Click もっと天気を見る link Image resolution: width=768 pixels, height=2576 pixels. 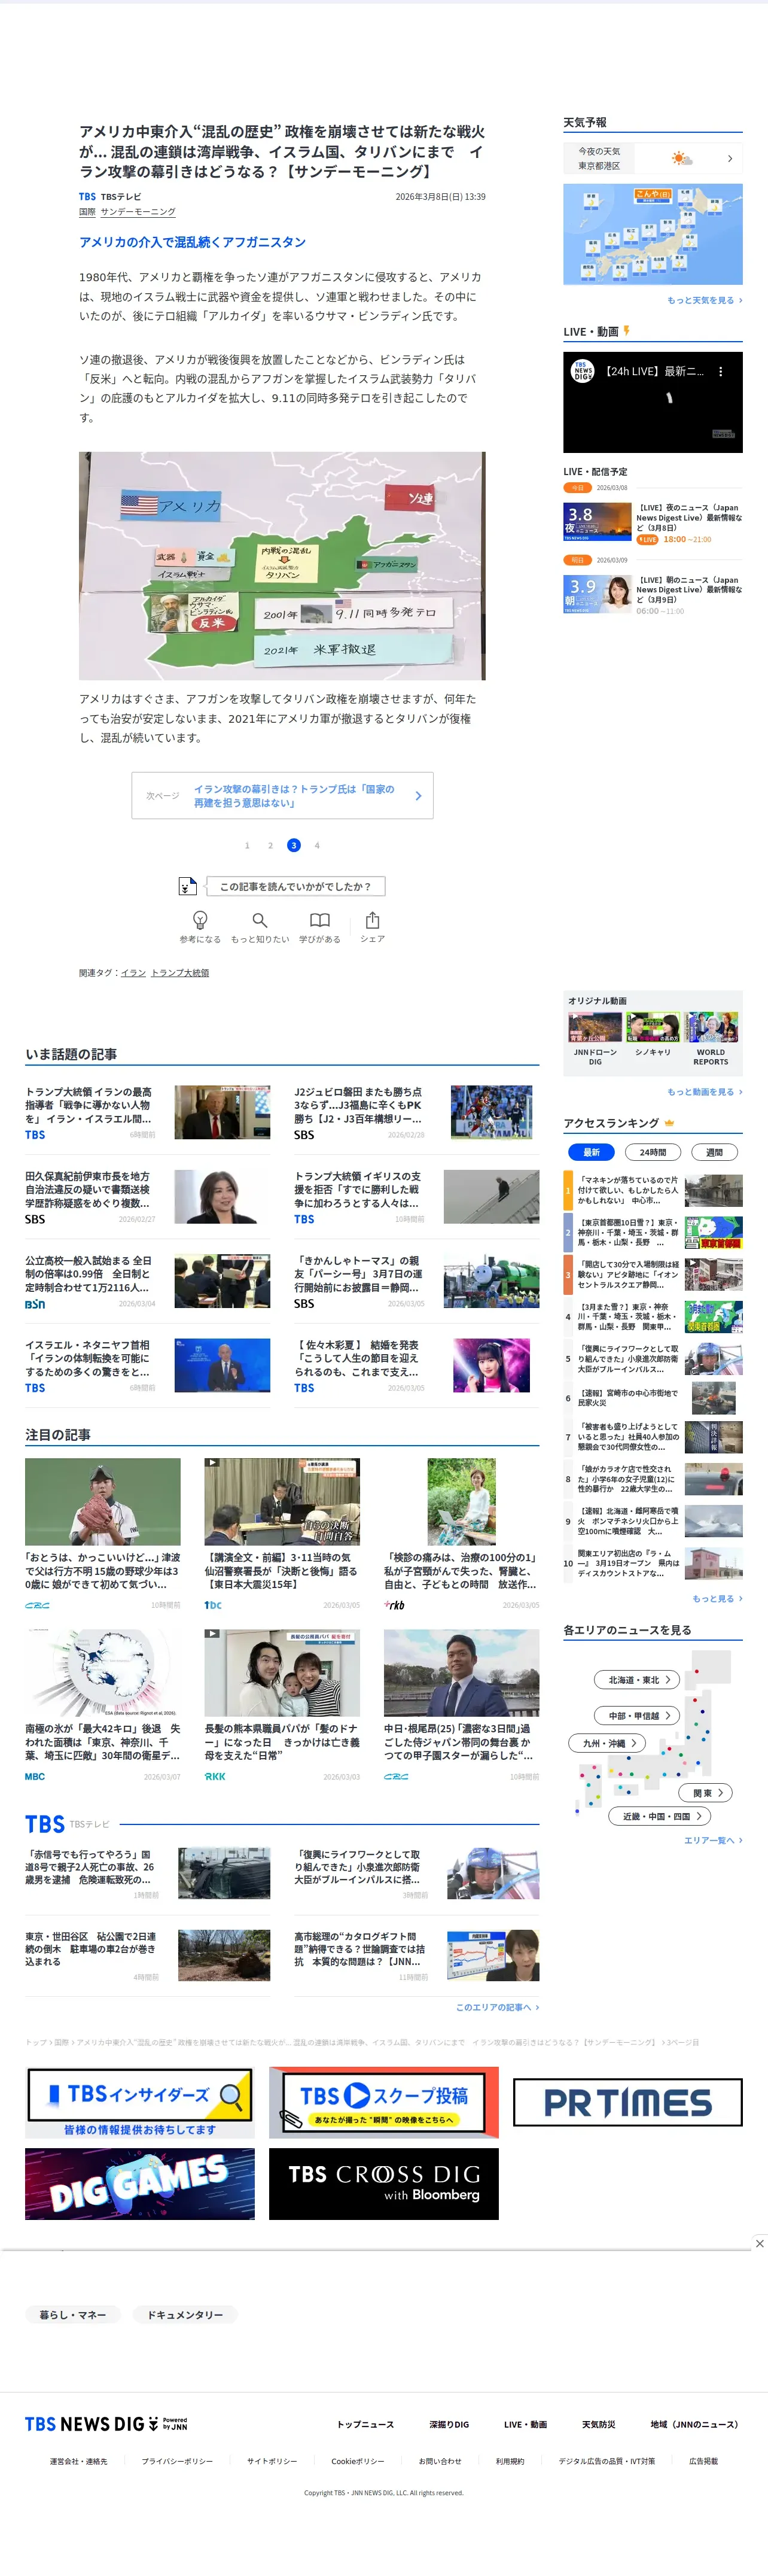pos(704,300)
